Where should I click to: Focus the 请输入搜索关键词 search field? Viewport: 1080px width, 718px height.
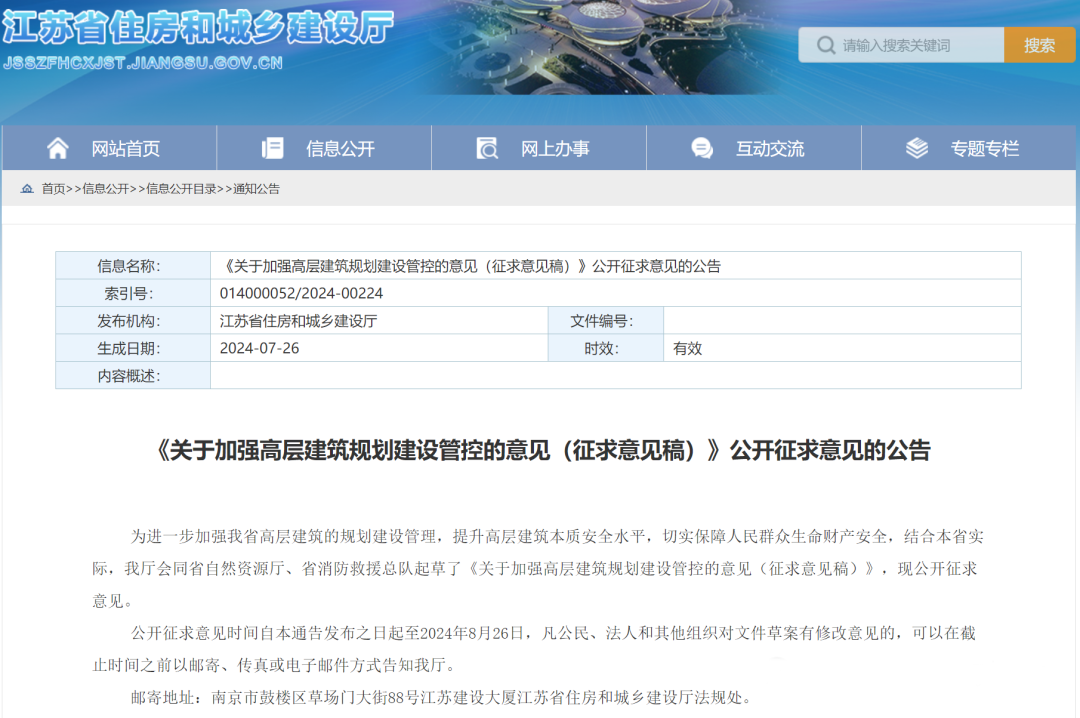(x=915, y=45)
